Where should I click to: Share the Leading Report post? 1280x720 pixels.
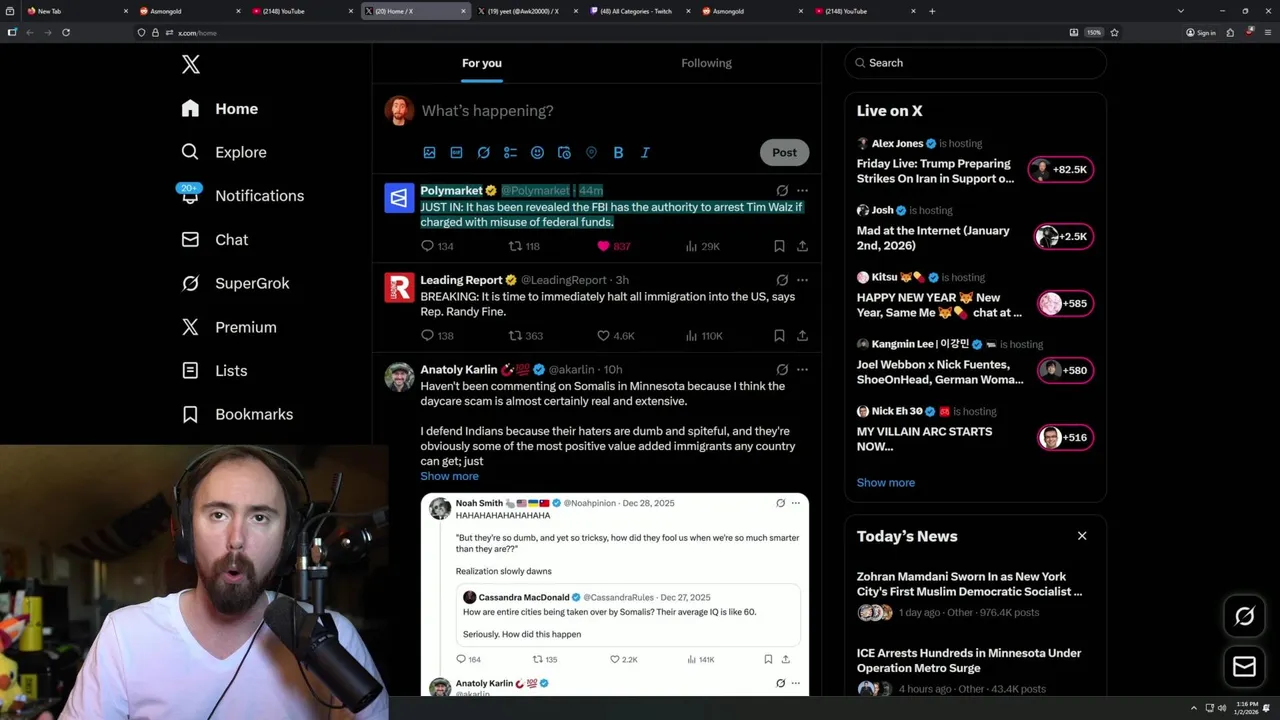(x=802, y=336)
